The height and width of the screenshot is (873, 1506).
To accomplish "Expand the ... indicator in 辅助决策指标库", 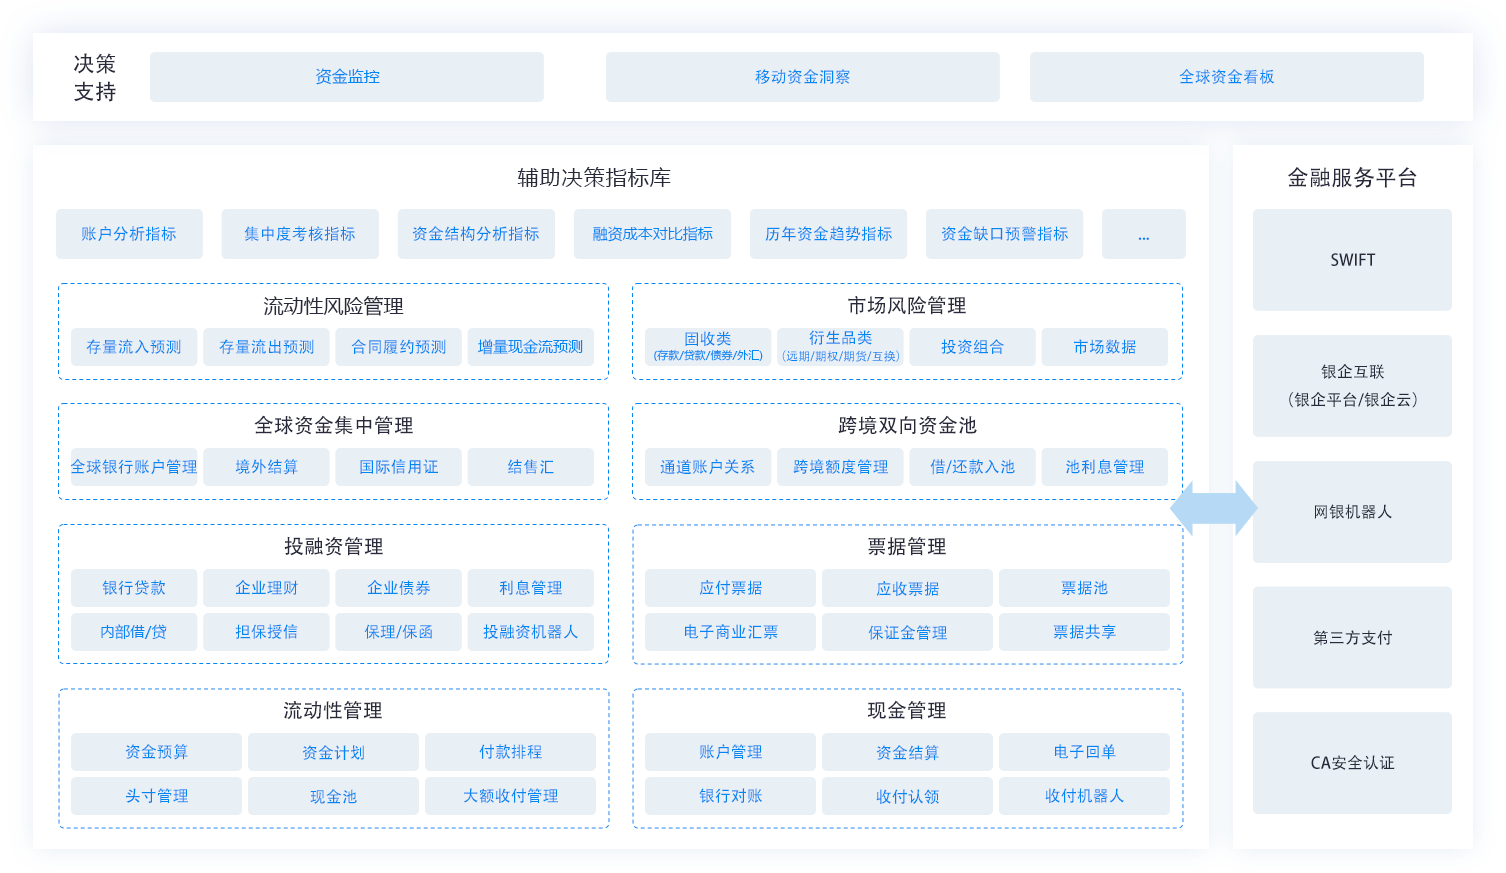I will [x=1143, y=234].
